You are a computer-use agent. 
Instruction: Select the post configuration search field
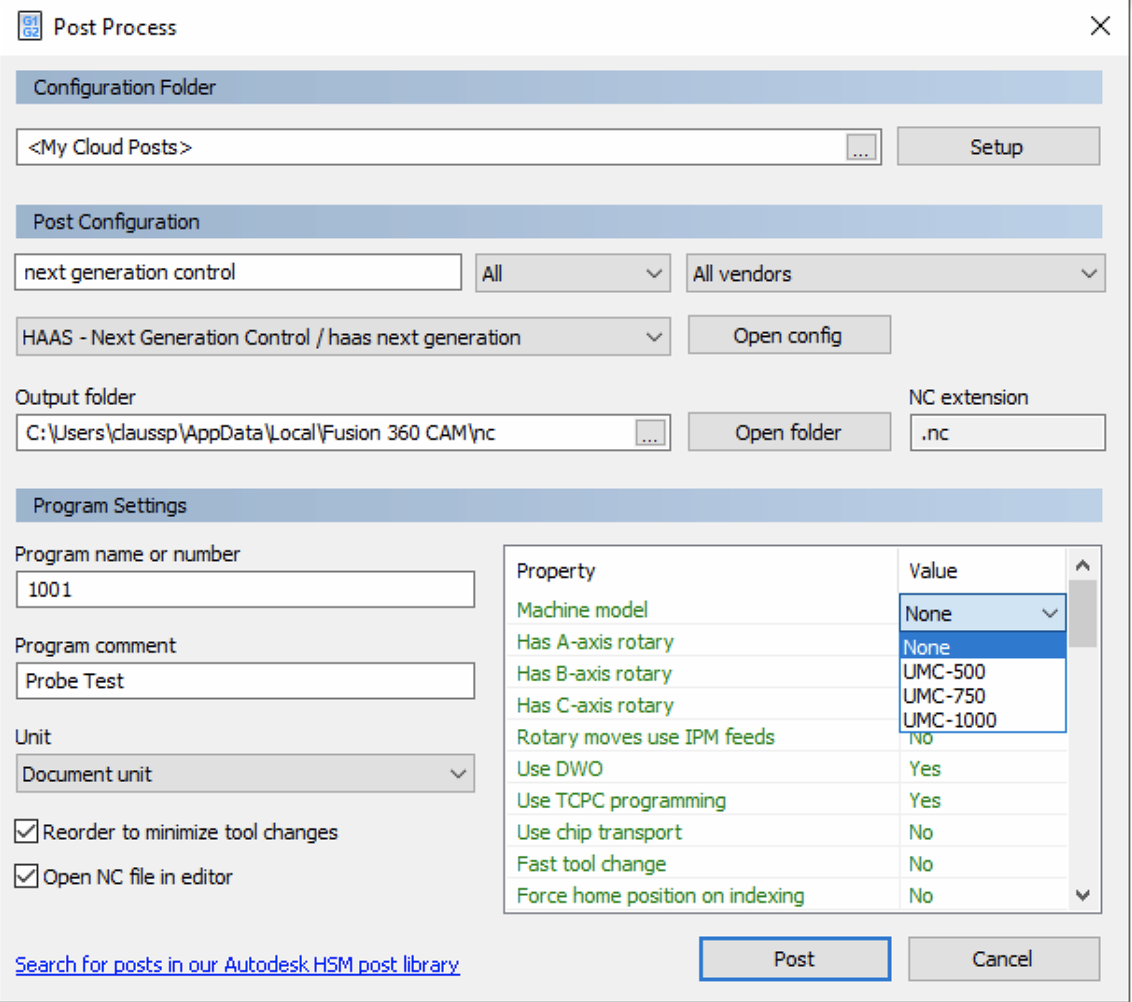[x=237, y=272]
